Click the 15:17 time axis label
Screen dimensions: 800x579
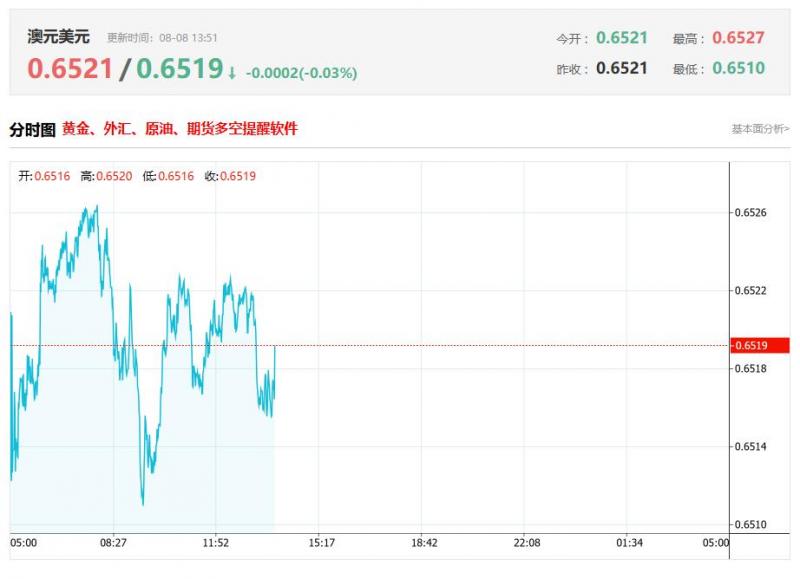[x=321, y=543]
